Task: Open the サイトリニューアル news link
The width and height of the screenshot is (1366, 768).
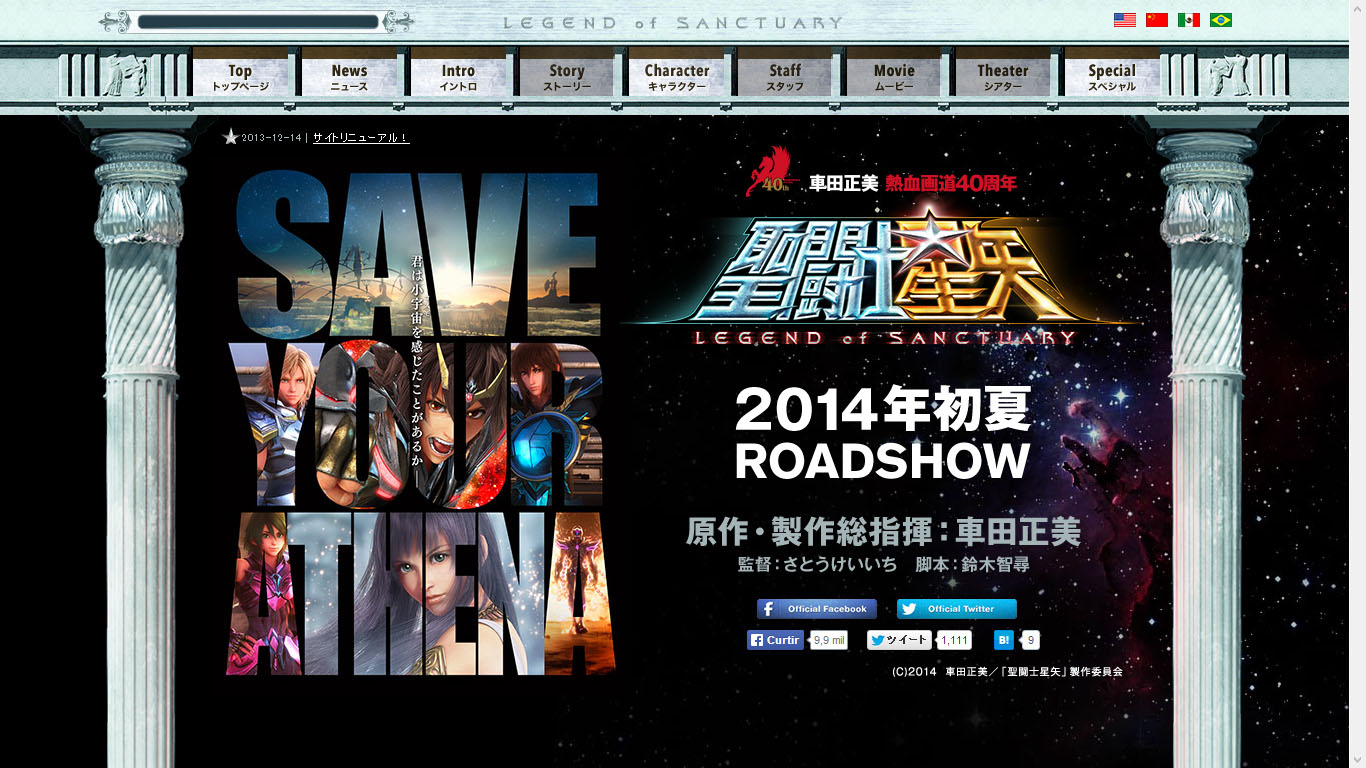Action: (361, 138)
